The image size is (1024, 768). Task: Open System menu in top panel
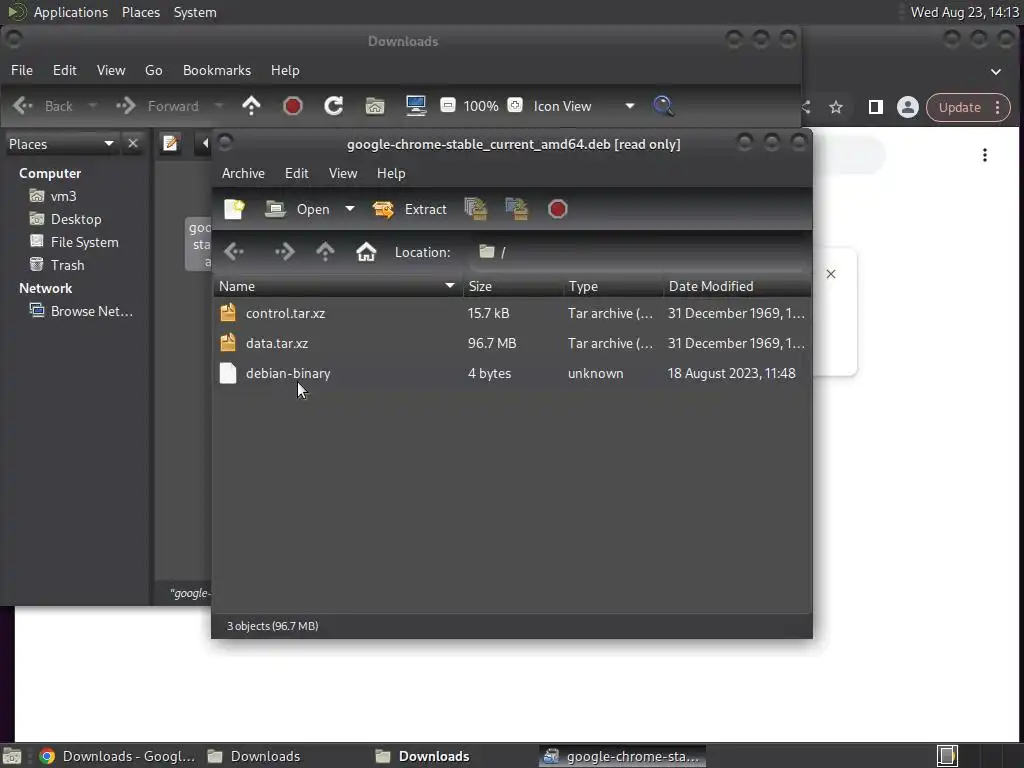pyautogui.click(x=195, y=12)
